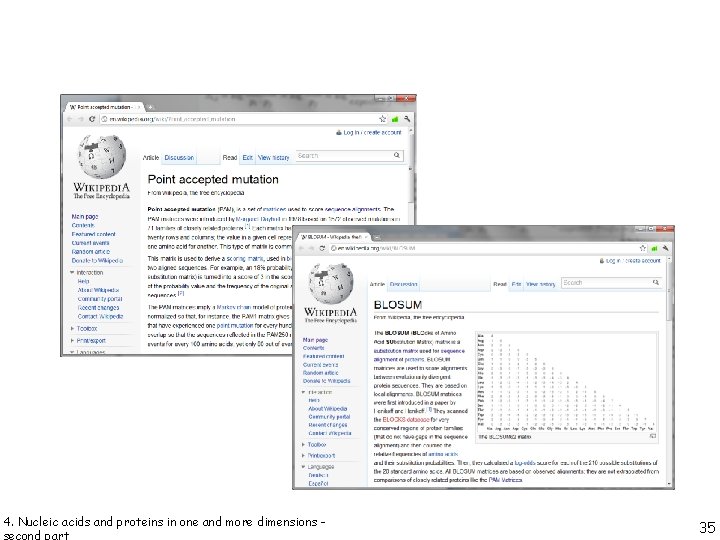Expand the Toolbox section in the BLOSUM window sidebar
The width and height of the screenshot is (720, 540).
click(304, 445)
